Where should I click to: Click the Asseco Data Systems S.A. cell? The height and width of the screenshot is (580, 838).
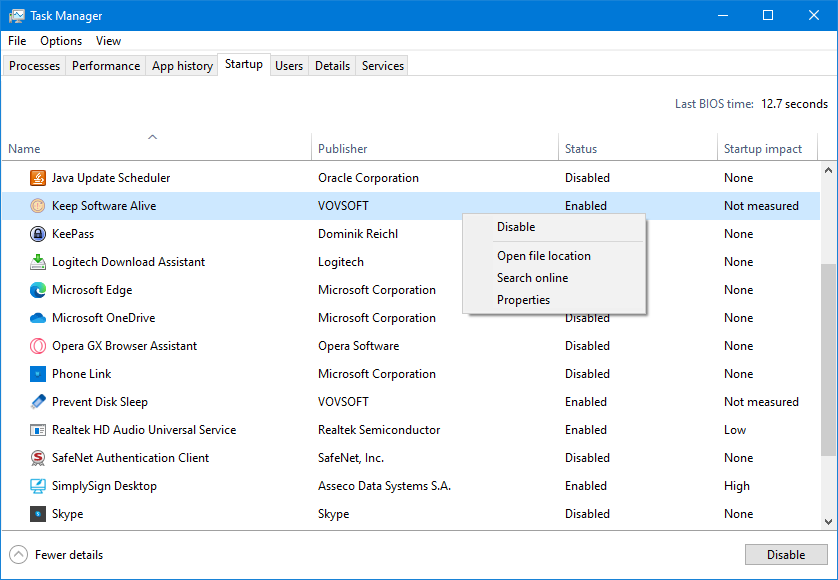coord(384,486)
